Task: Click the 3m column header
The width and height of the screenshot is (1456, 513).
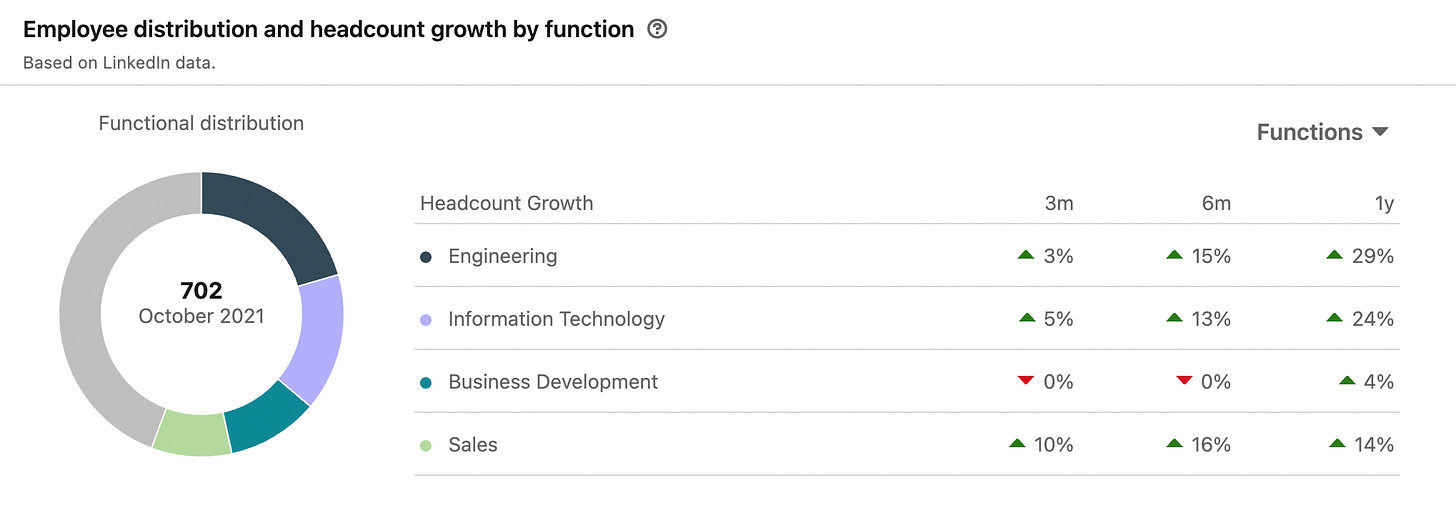Action: 1058,204
